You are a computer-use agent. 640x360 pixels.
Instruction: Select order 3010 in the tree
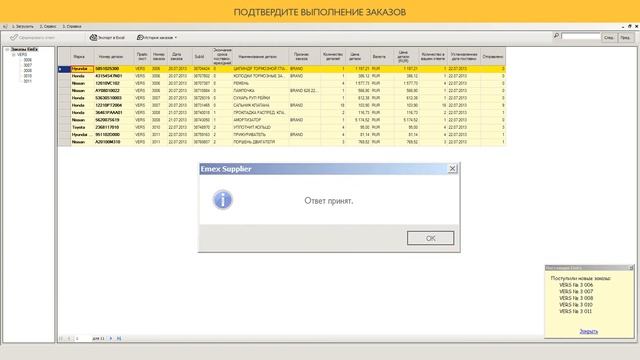click(27, 76)
